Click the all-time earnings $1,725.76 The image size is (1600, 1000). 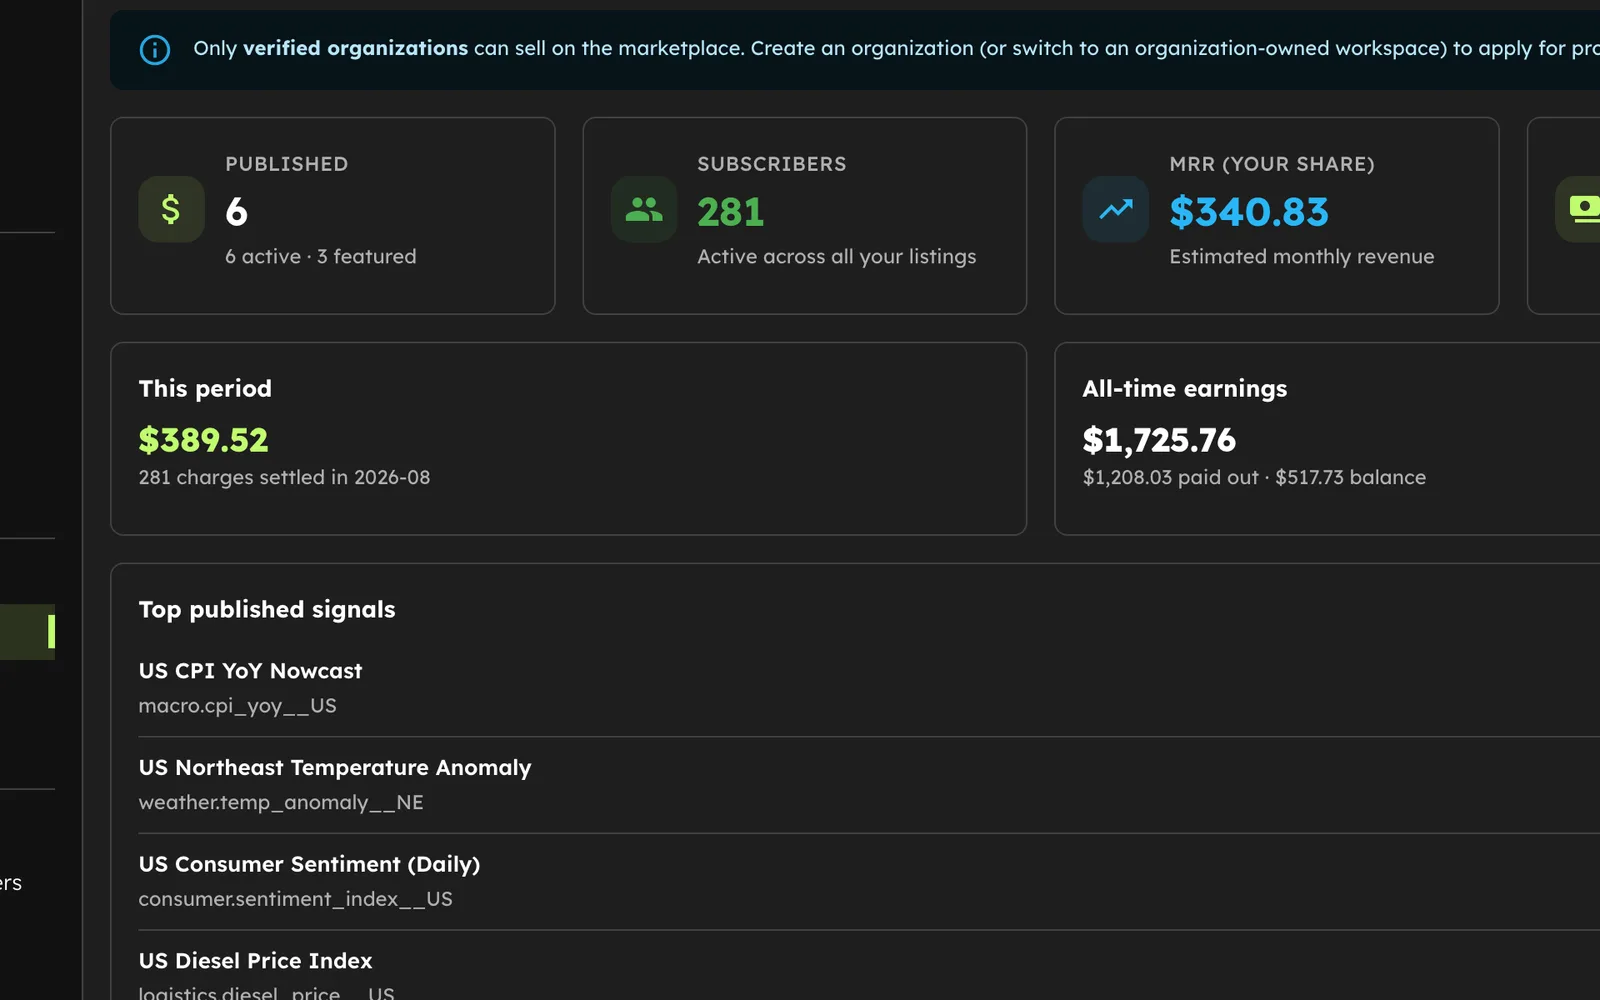[x=1159, y=440]
